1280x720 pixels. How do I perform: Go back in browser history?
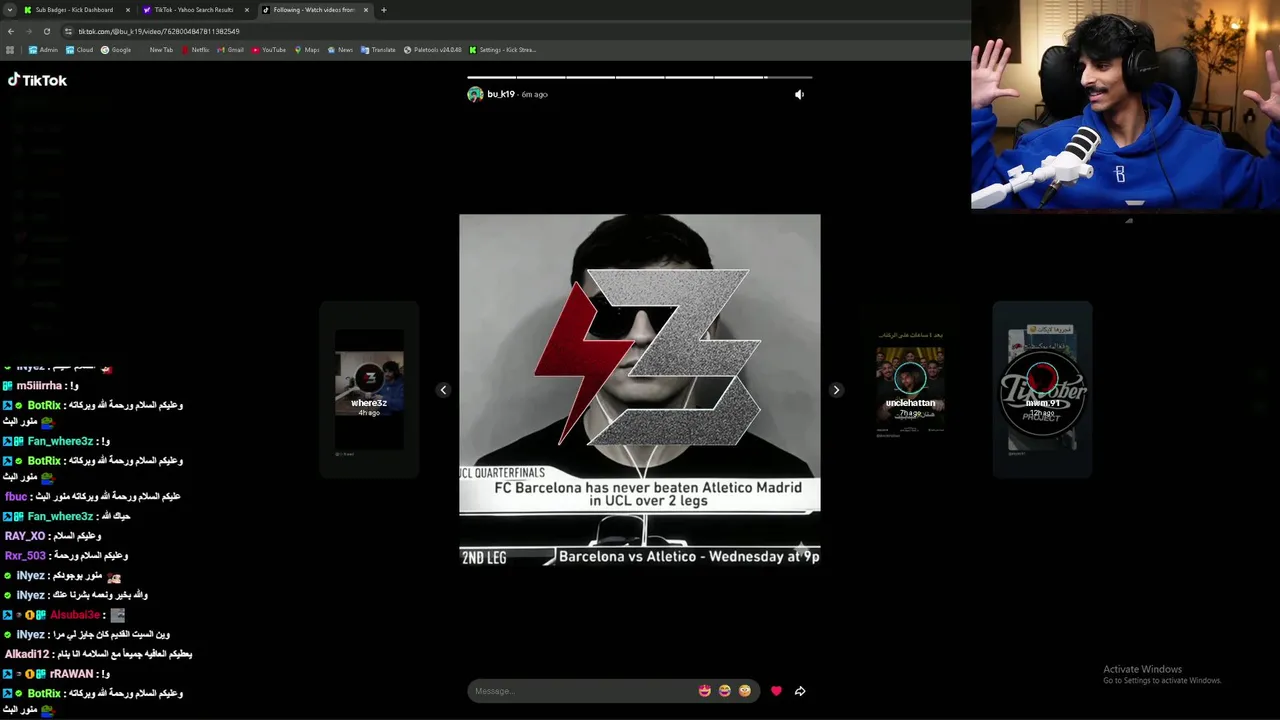coord(11,31)
